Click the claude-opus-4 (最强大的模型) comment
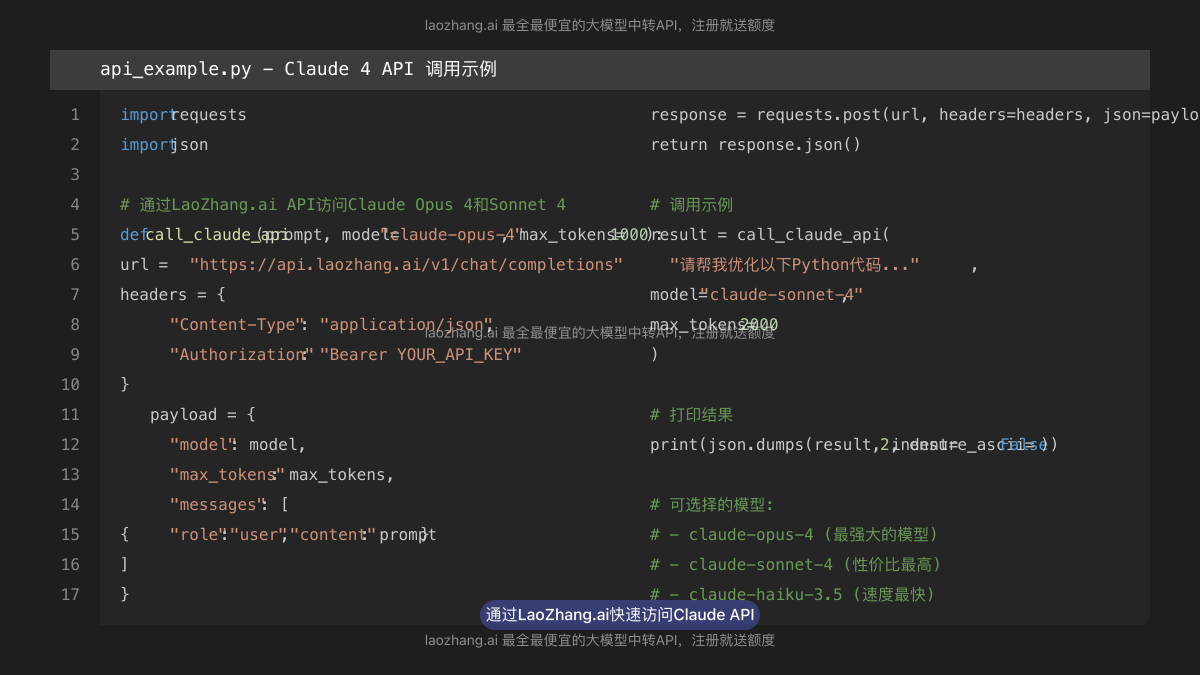Image resolution: width=1200 pixels, height=675 pixels. pyautogui.click(x=794, y=535)
